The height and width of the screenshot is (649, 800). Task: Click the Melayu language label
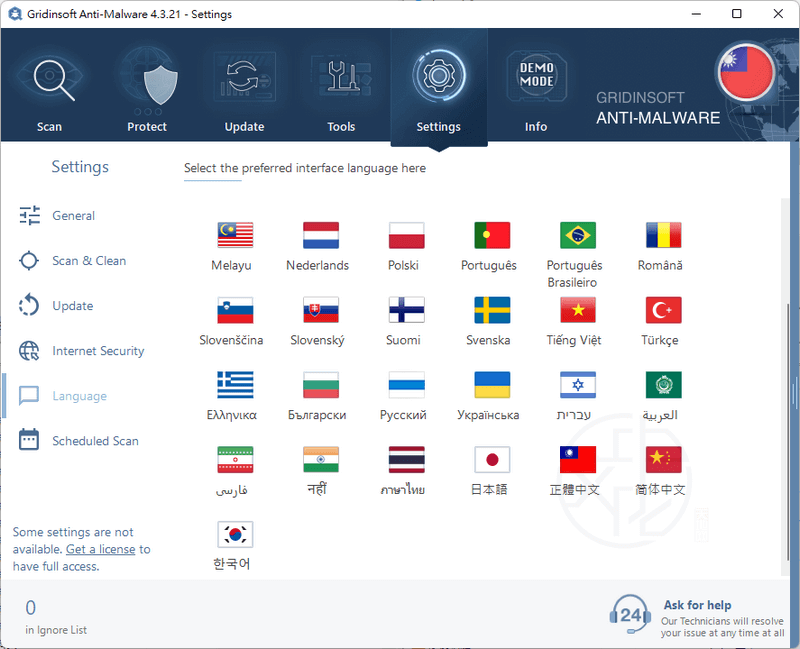(231, 265)
